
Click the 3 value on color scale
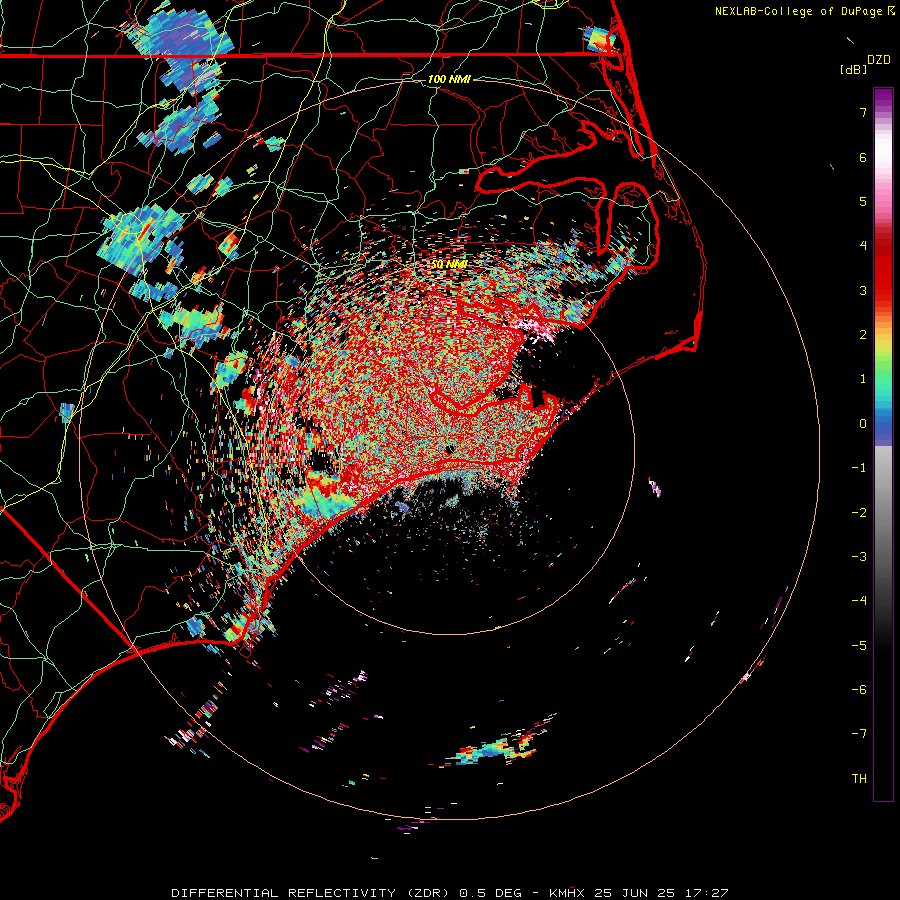863,290
